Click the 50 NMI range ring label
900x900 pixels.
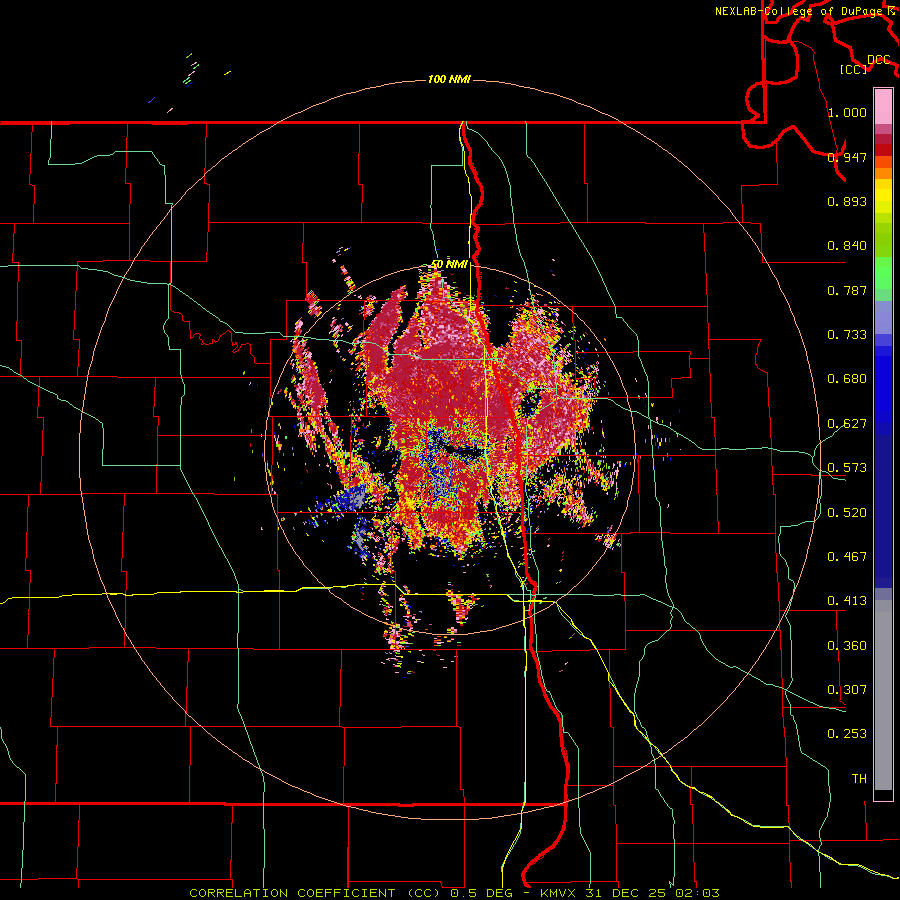tap(449, 264)
